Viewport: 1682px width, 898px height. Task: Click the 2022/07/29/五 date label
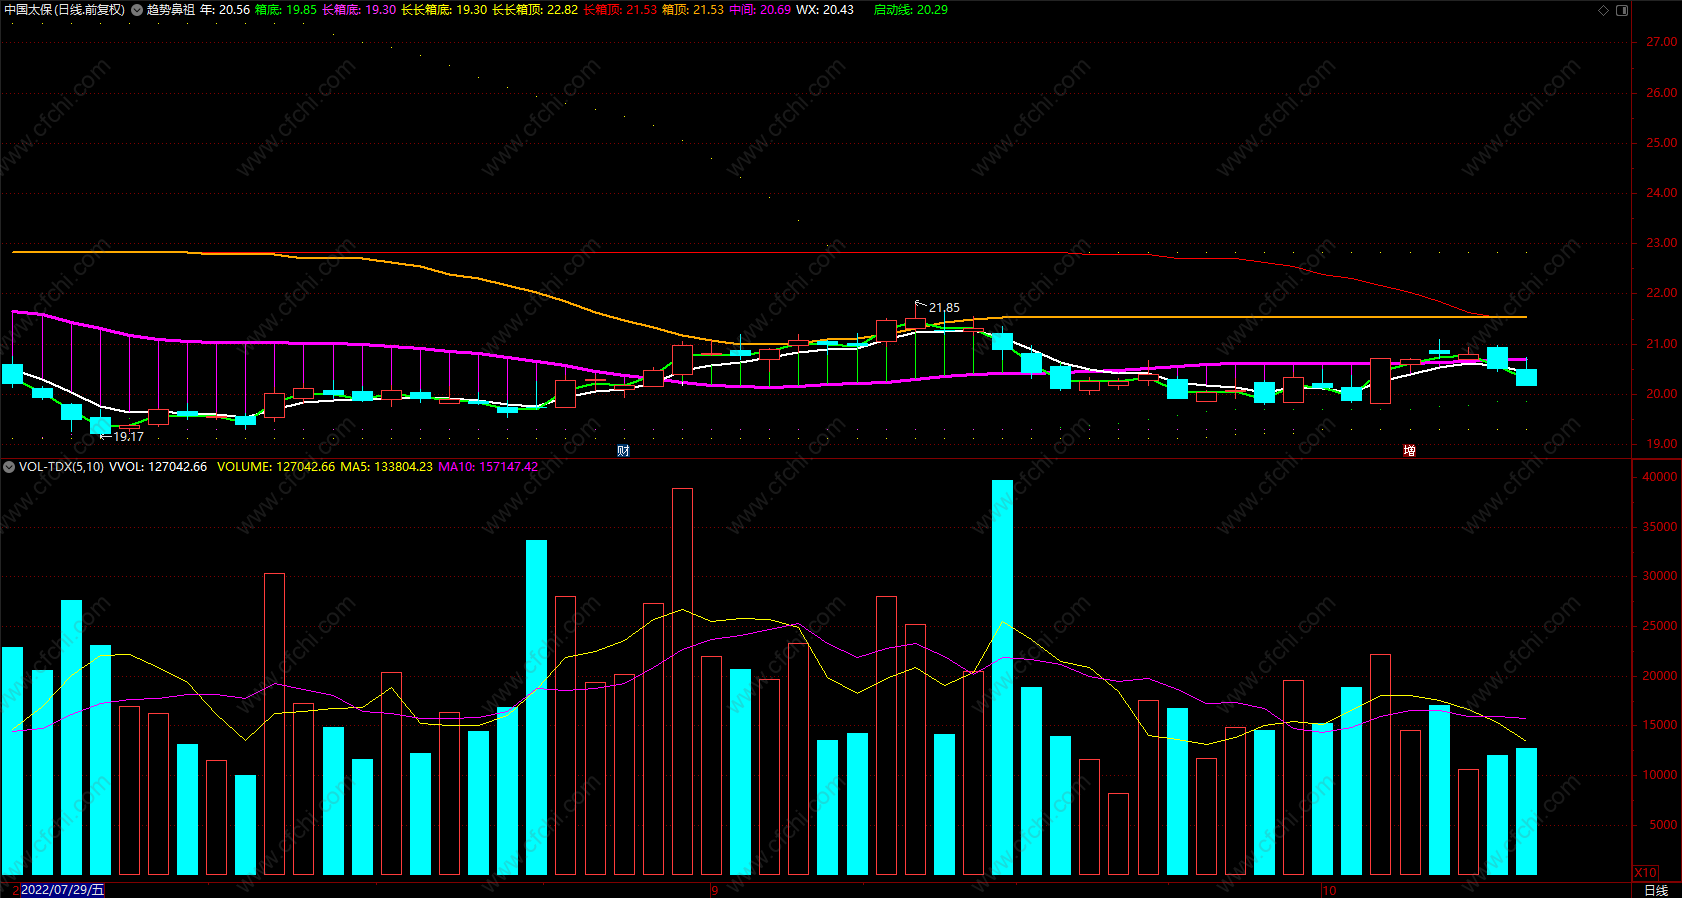point(62,890)
